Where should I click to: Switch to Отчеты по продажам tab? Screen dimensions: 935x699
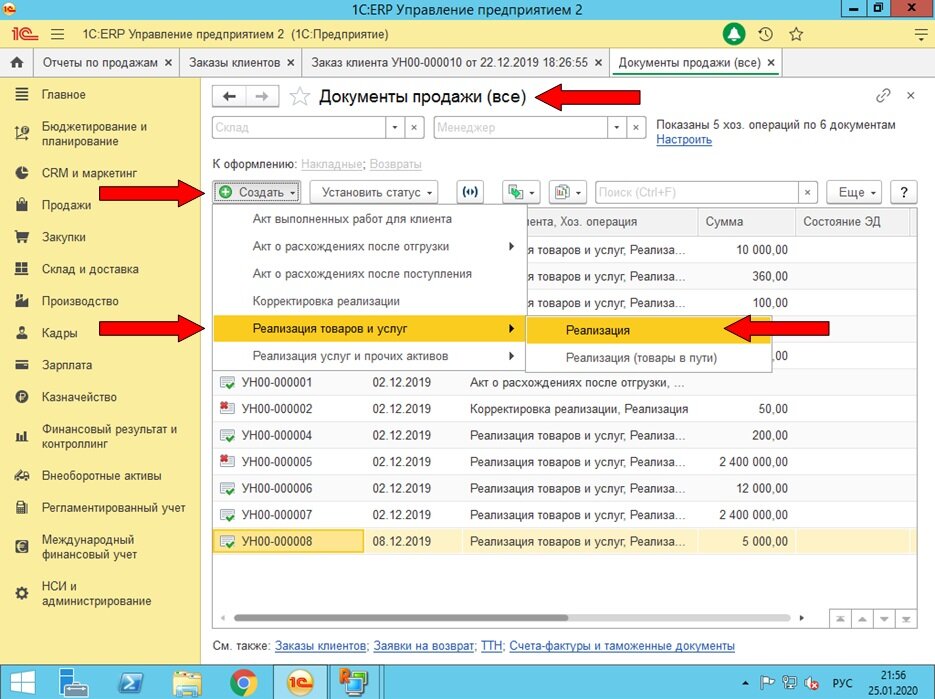100,62
